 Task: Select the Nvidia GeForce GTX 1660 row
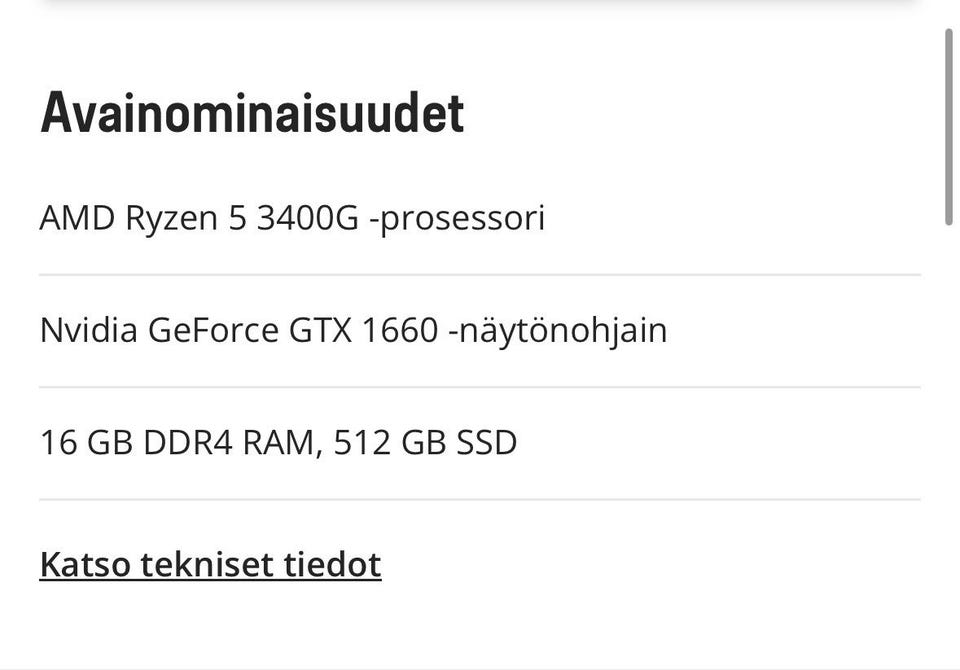pos(353,330)
